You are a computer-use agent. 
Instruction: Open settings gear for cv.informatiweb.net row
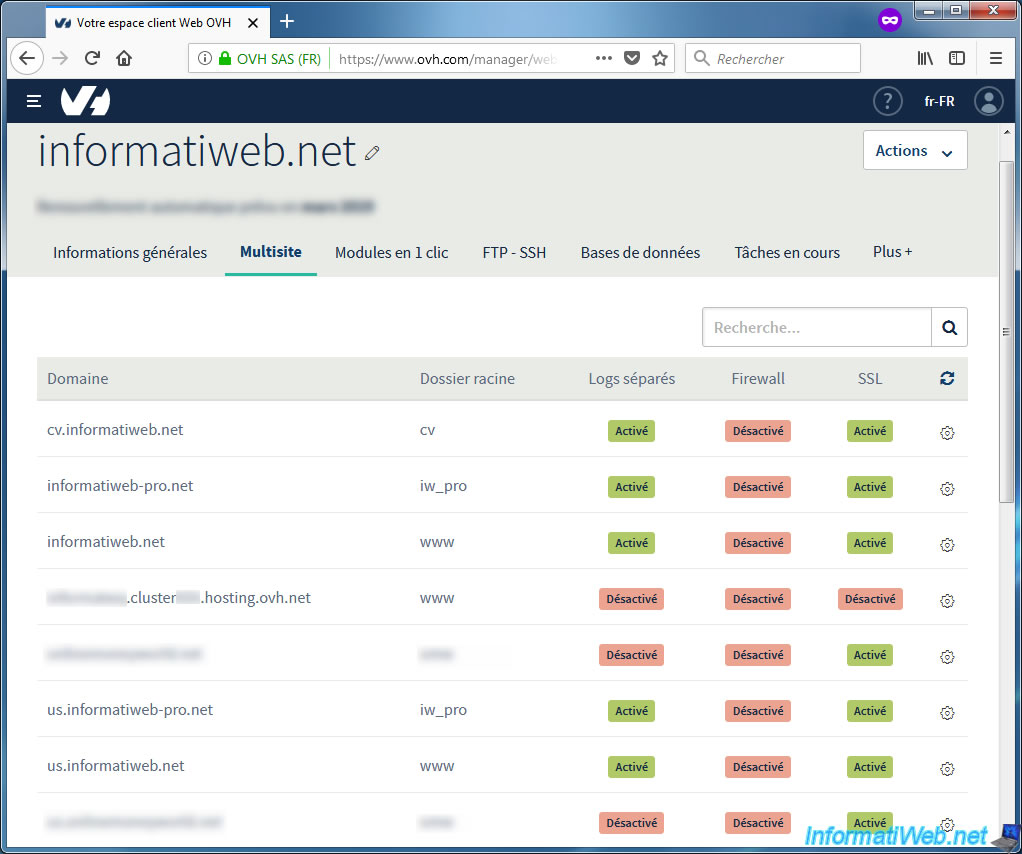pos(947,433)
